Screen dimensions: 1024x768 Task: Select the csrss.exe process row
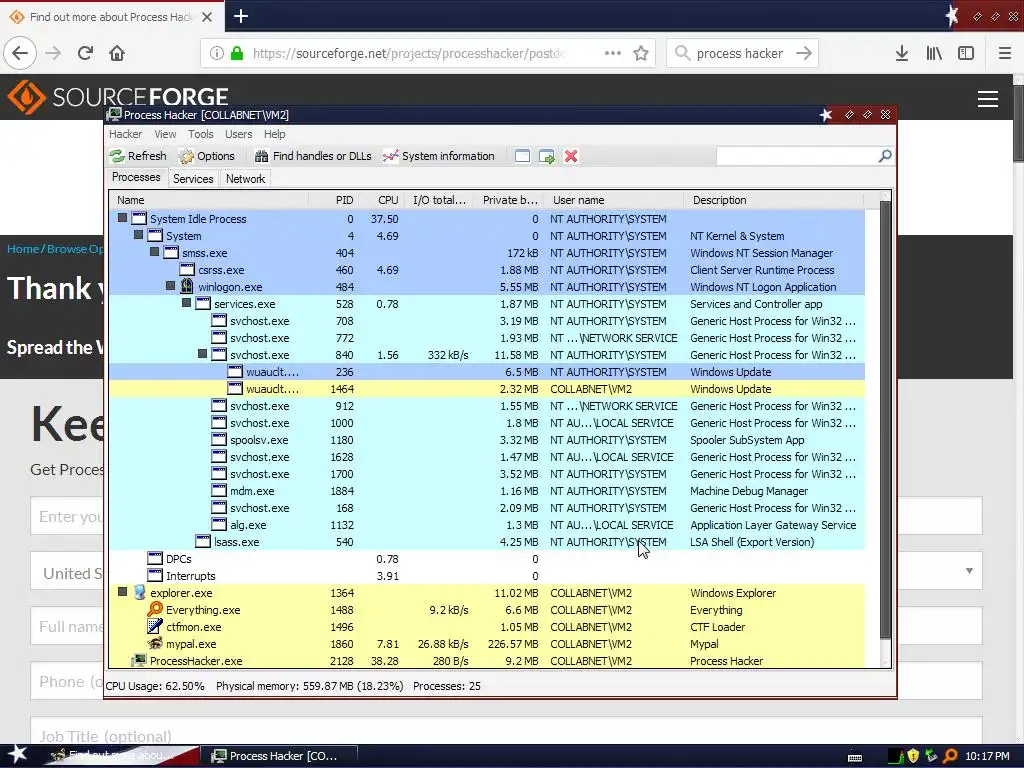pyautogui.click(x=487, y=270)
